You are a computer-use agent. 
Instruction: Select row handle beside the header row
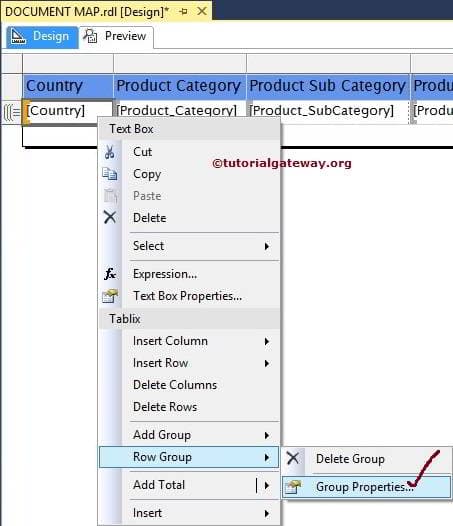click(x=12, y=87)
